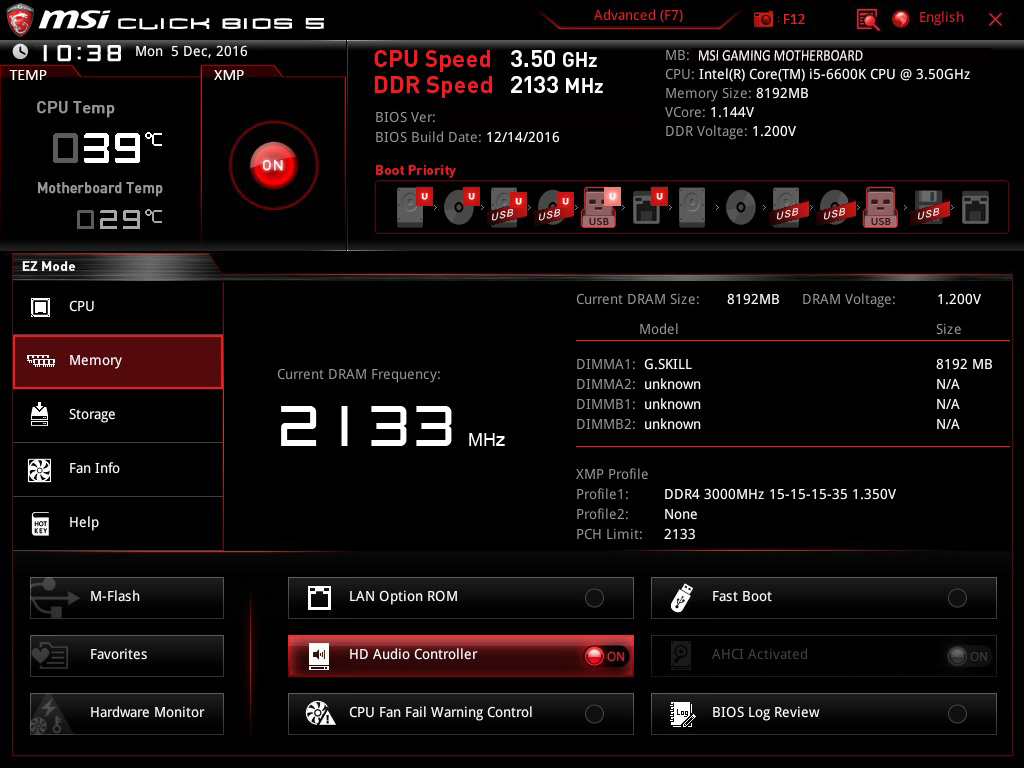This screenshot has width=1024, height=768.
Task: Select legacy network boot icon at row end
Action: 975,208
